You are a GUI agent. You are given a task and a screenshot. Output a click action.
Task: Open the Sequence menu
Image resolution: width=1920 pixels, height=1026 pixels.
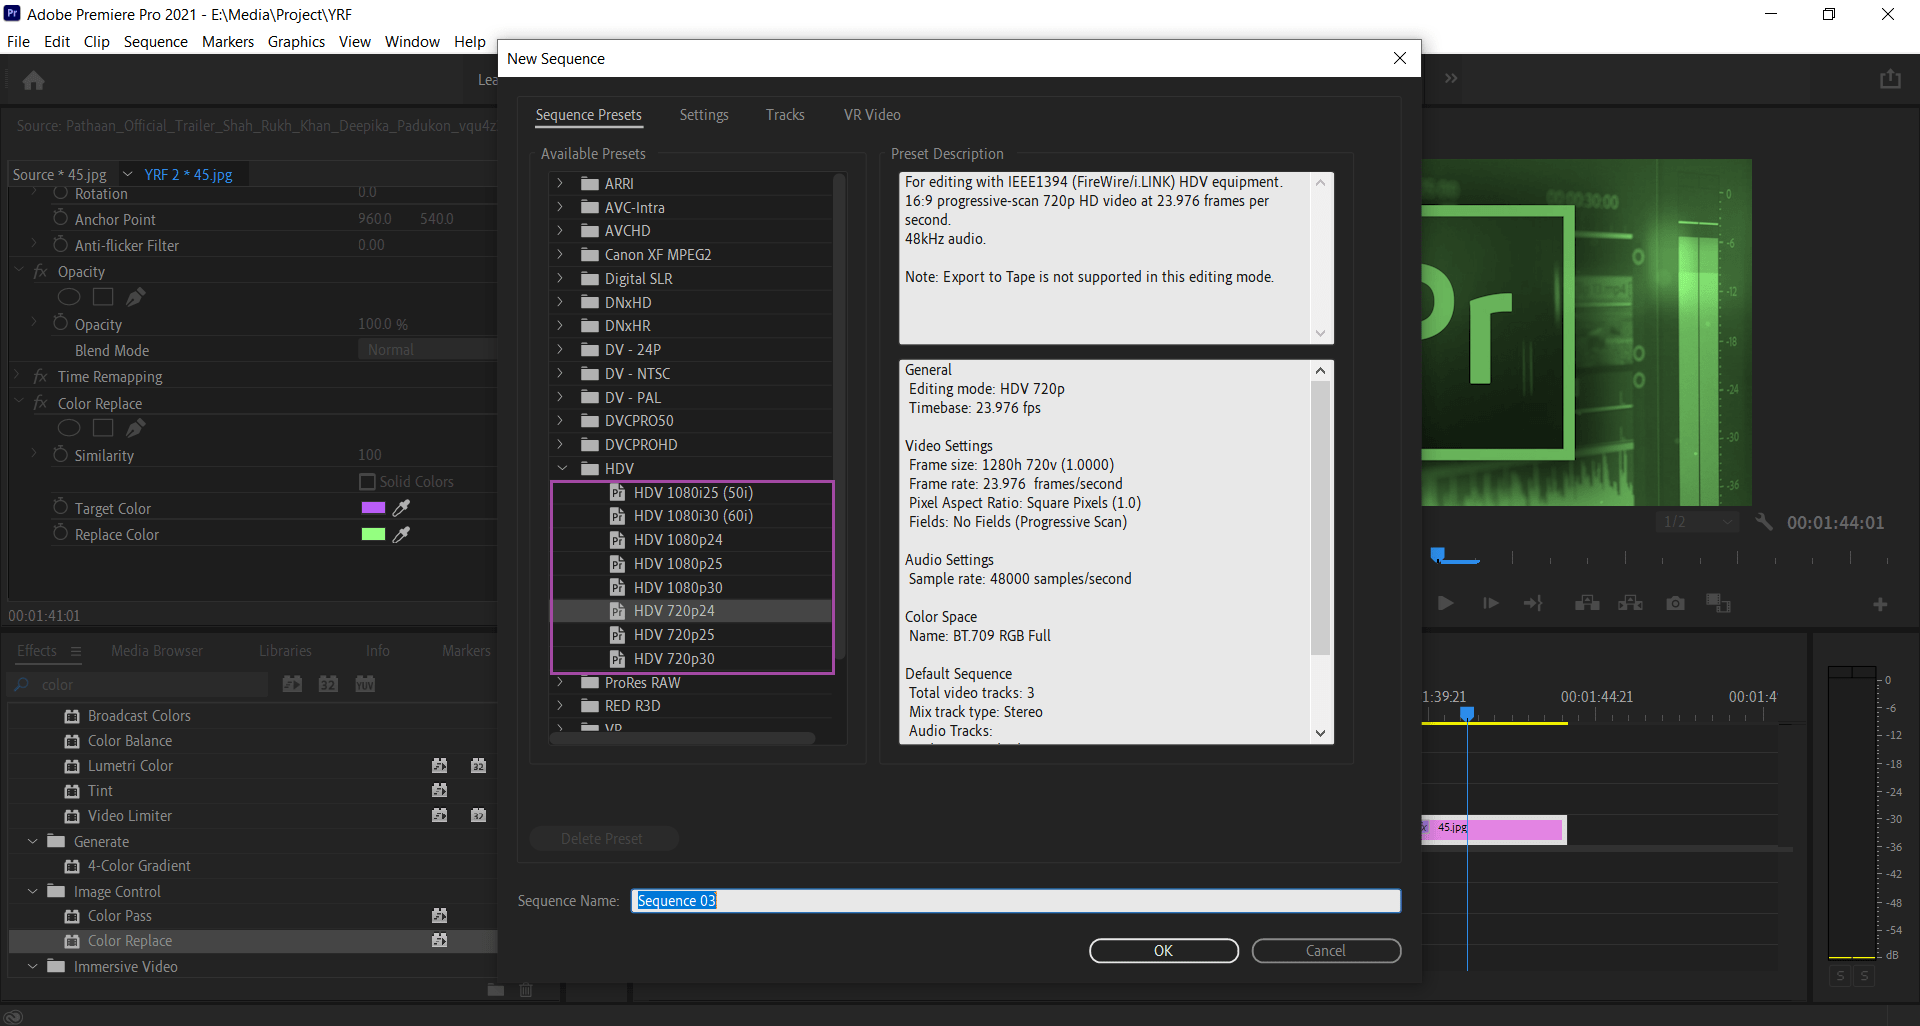[x=156, y=42]
